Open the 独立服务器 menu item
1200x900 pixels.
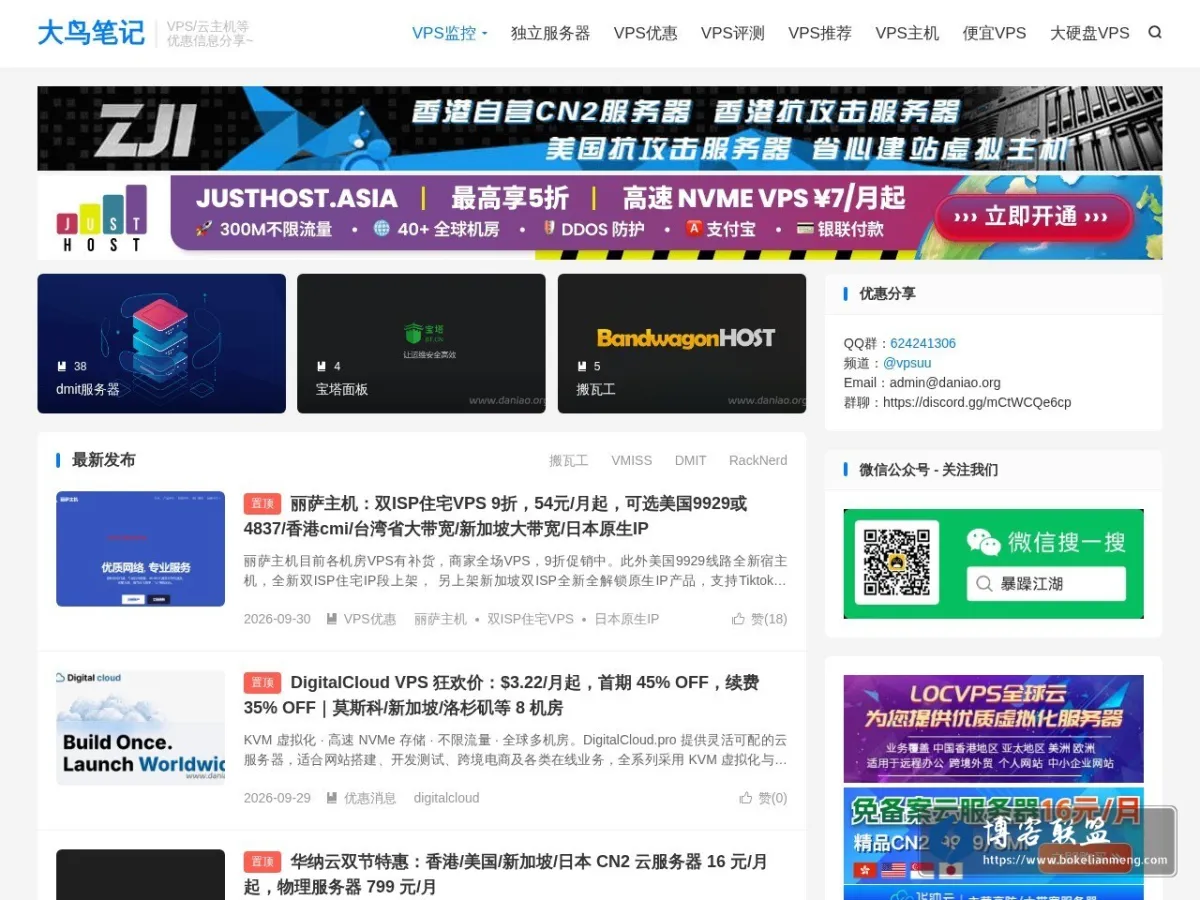tap(550, 33)
